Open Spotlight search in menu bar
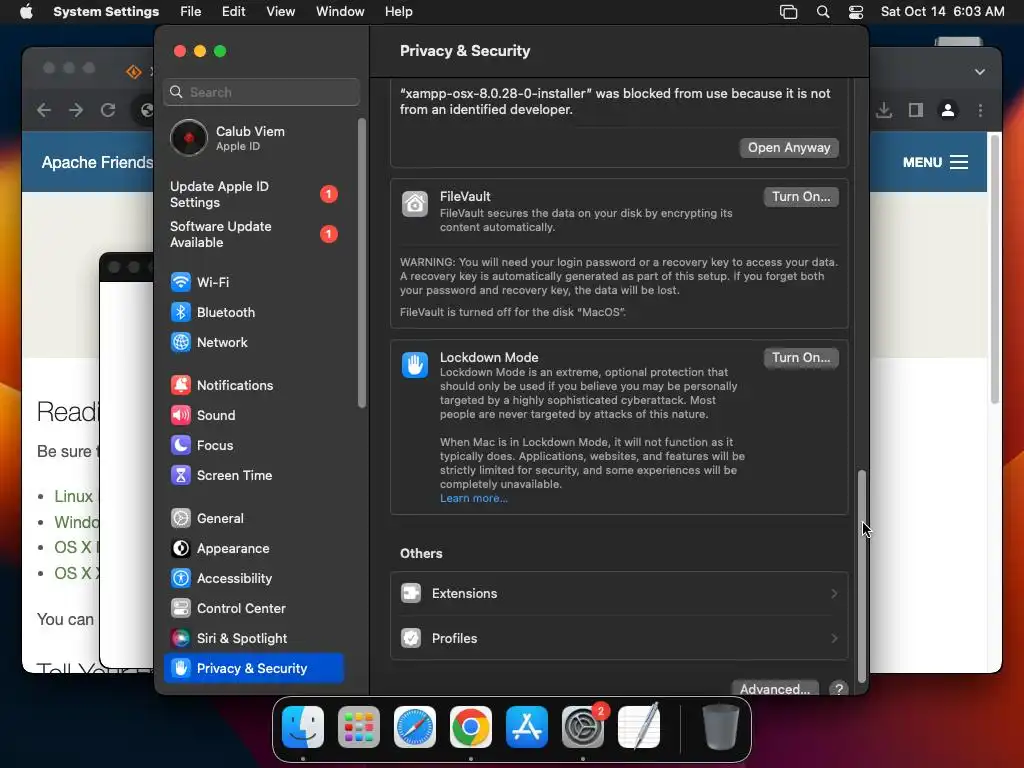Image resolution: width=1024 pixels, height=768 pixels. pyautogui.click(x=823, y=12)
